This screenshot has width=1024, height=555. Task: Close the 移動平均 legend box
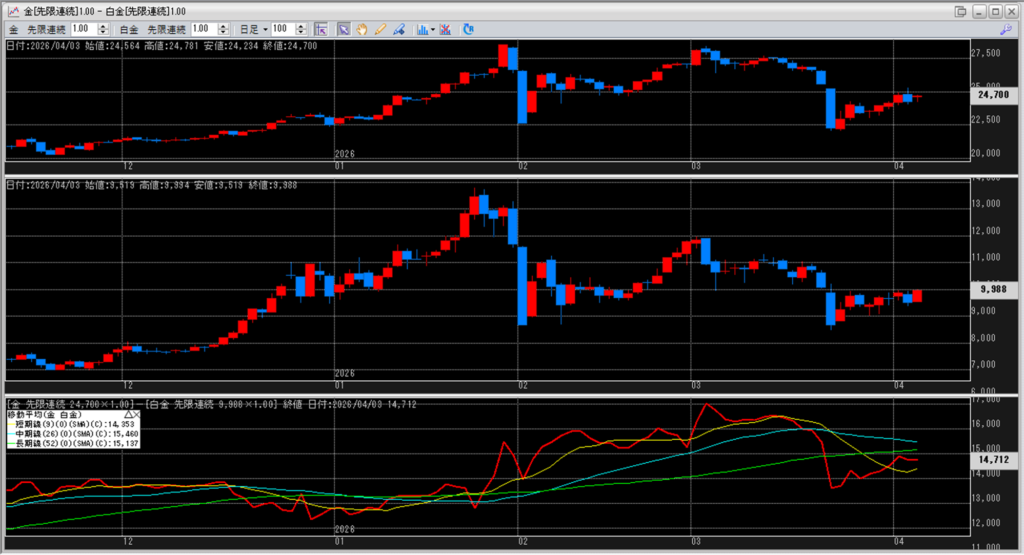[136, 415]
